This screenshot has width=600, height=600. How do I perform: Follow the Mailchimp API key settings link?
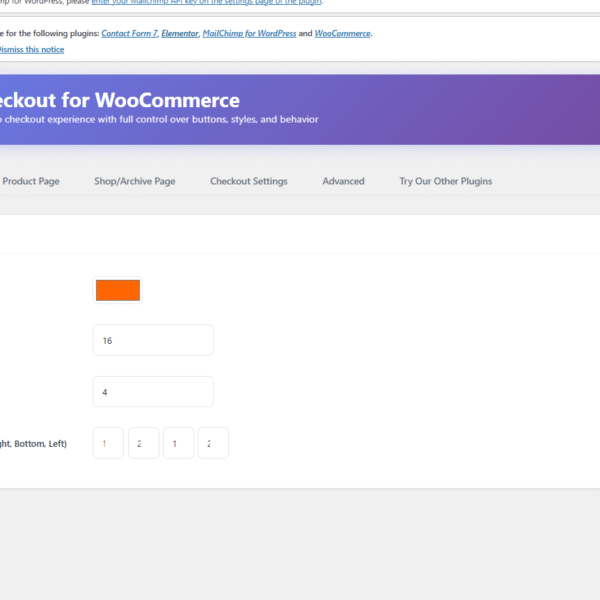click(207, 2)
